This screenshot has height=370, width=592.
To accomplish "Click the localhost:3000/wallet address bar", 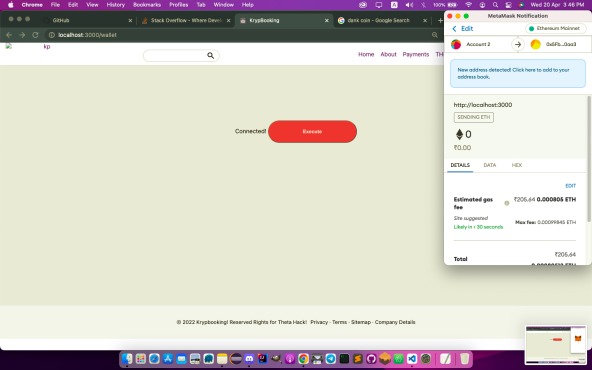I will [242, 35].
